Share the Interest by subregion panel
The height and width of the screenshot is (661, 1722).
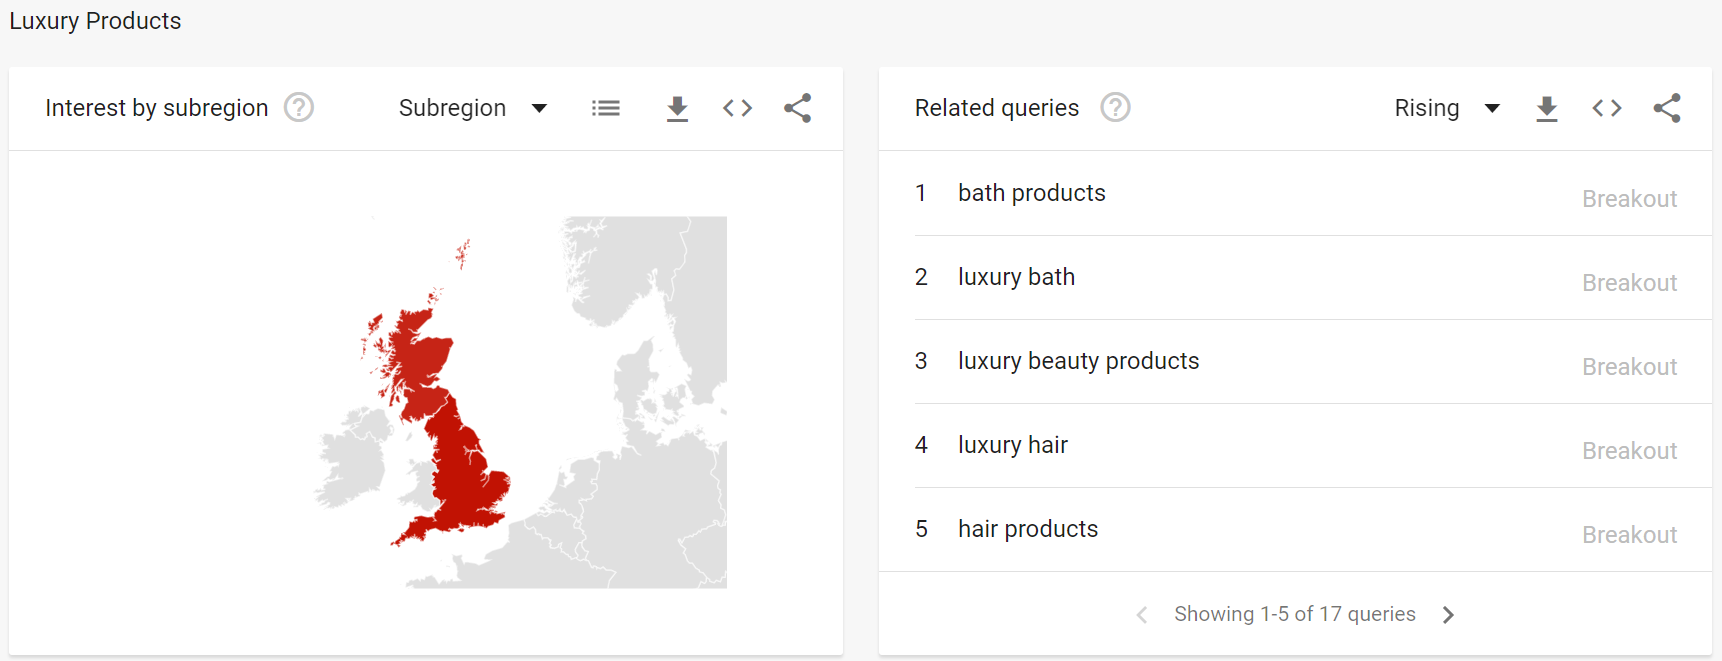pyautogui.click(x=798, y=108)
